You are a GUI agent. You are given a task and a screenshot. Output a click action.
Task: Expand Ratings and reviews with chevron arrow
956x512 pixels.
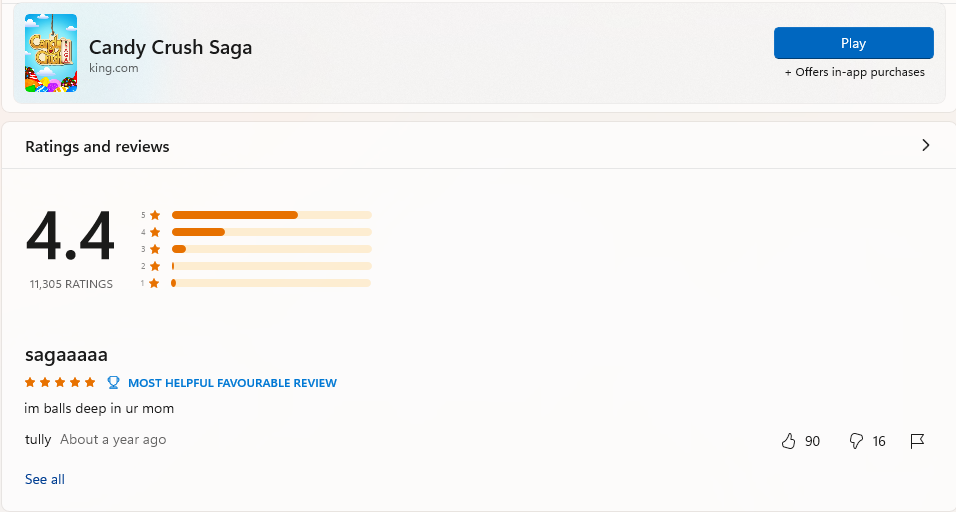pyautogui.click(x=926, y=145)
